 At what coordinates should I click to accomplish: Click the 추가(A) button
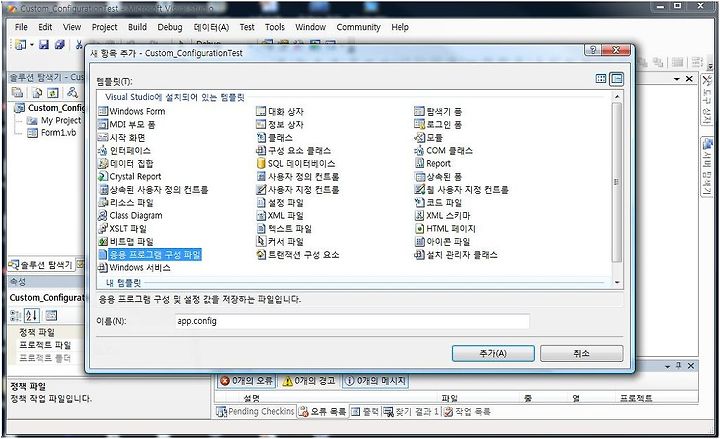tap(493, 354)
